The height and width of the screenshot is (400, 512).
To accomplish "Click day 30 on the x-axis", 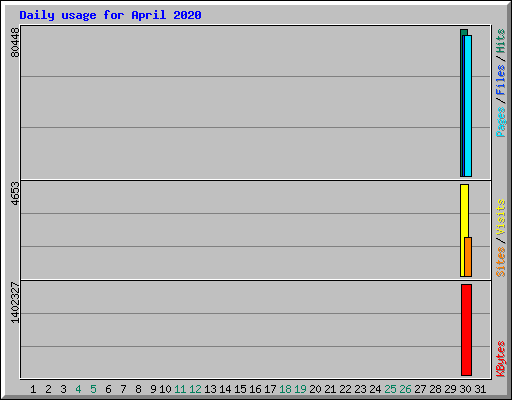I will tap(465, 389).
